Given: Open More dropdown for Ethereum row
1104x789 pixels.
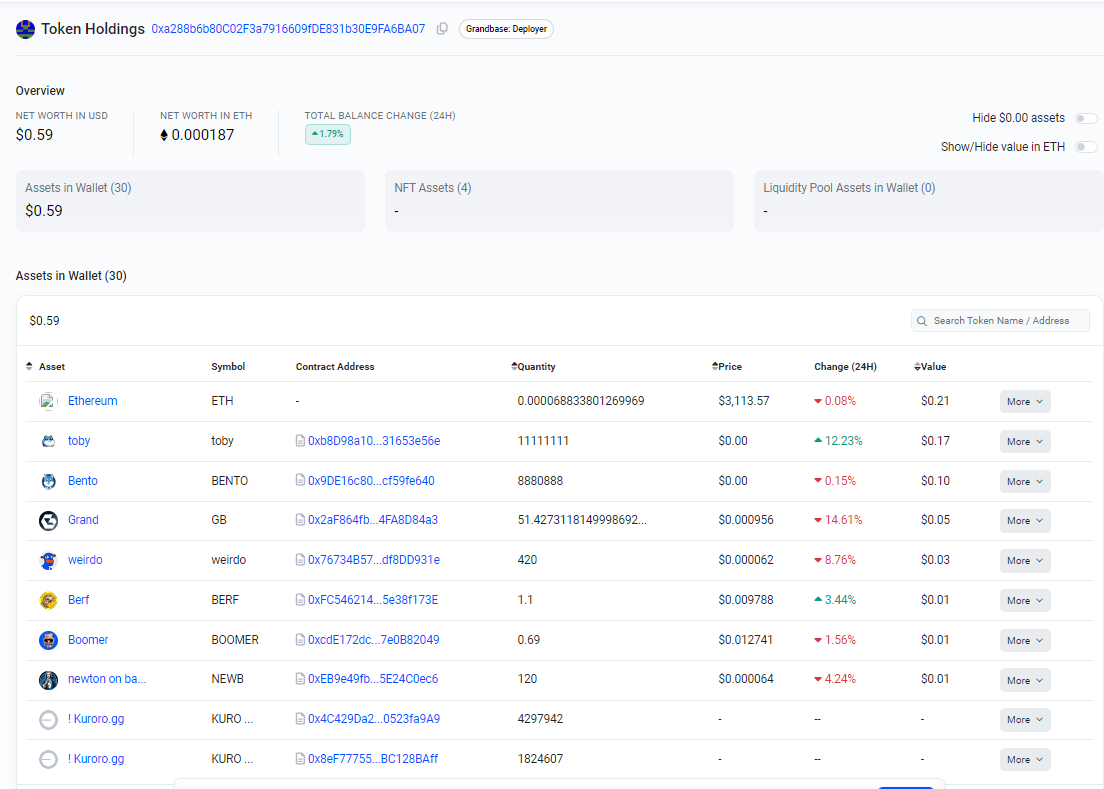Looking at the screenshot, I should pyautogui.click(x=1025, y=402).
